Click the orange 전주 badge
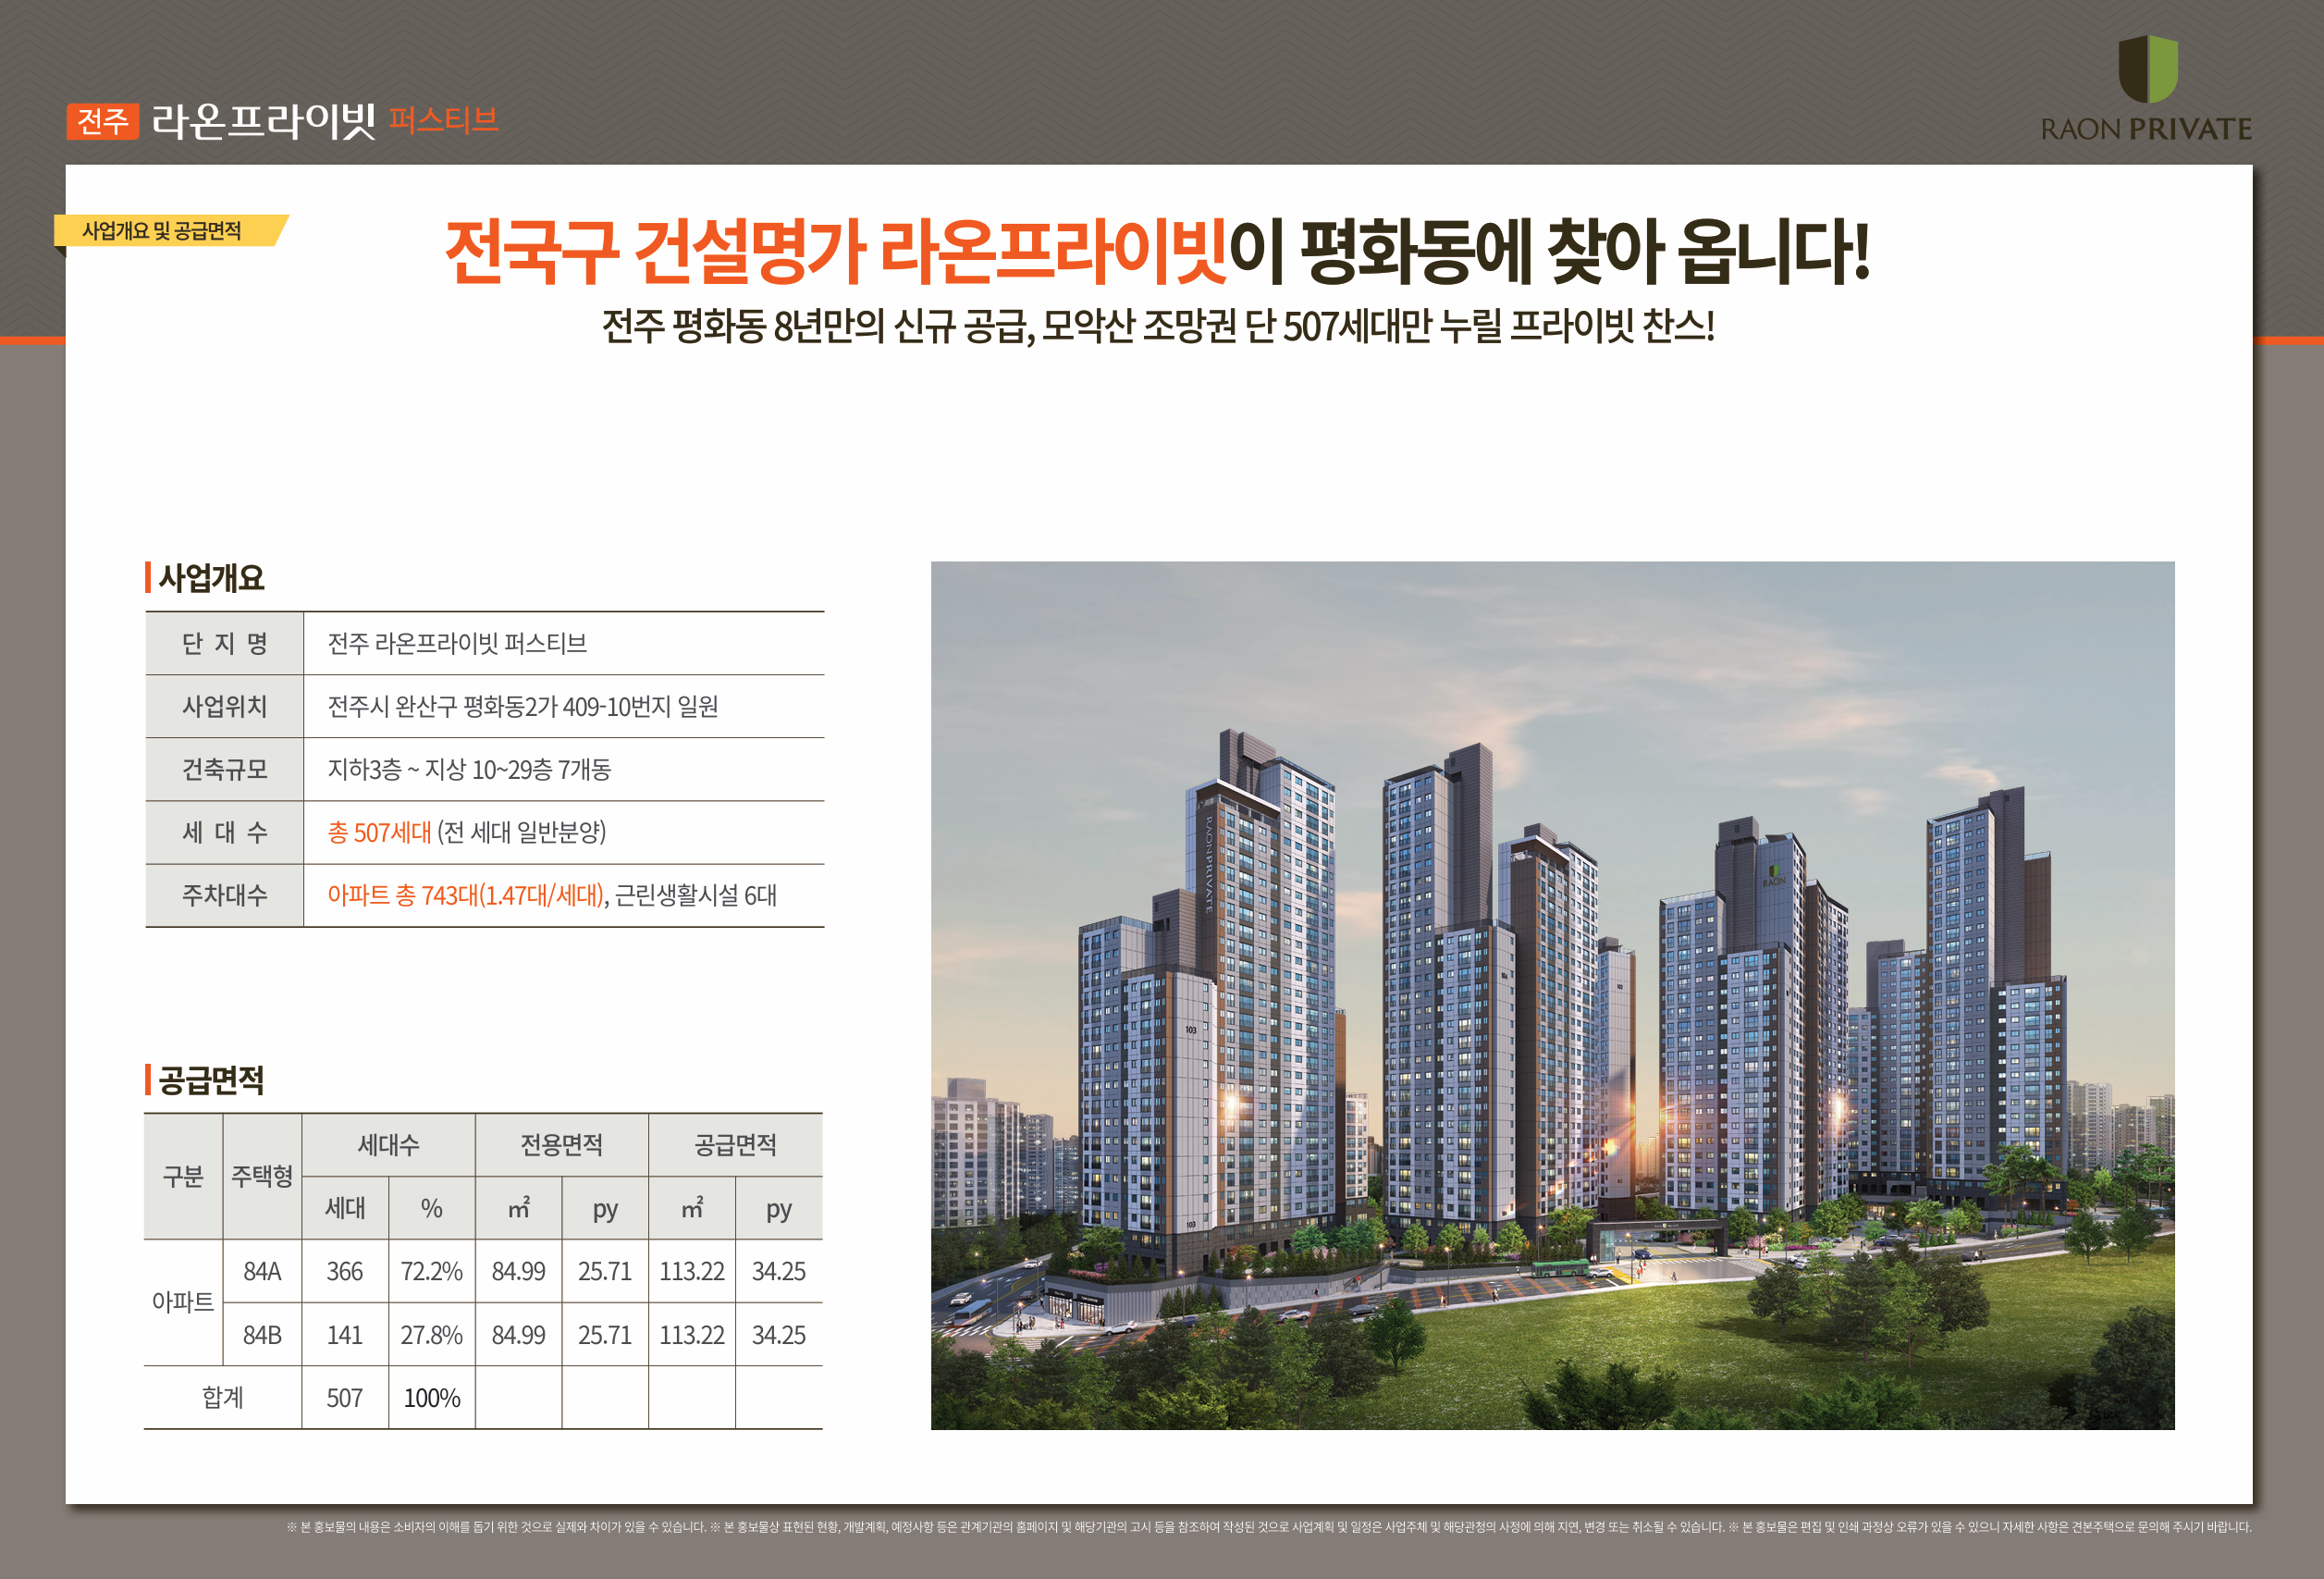This screenshot has width=2324, height=1579. click(x=102, y=122)
